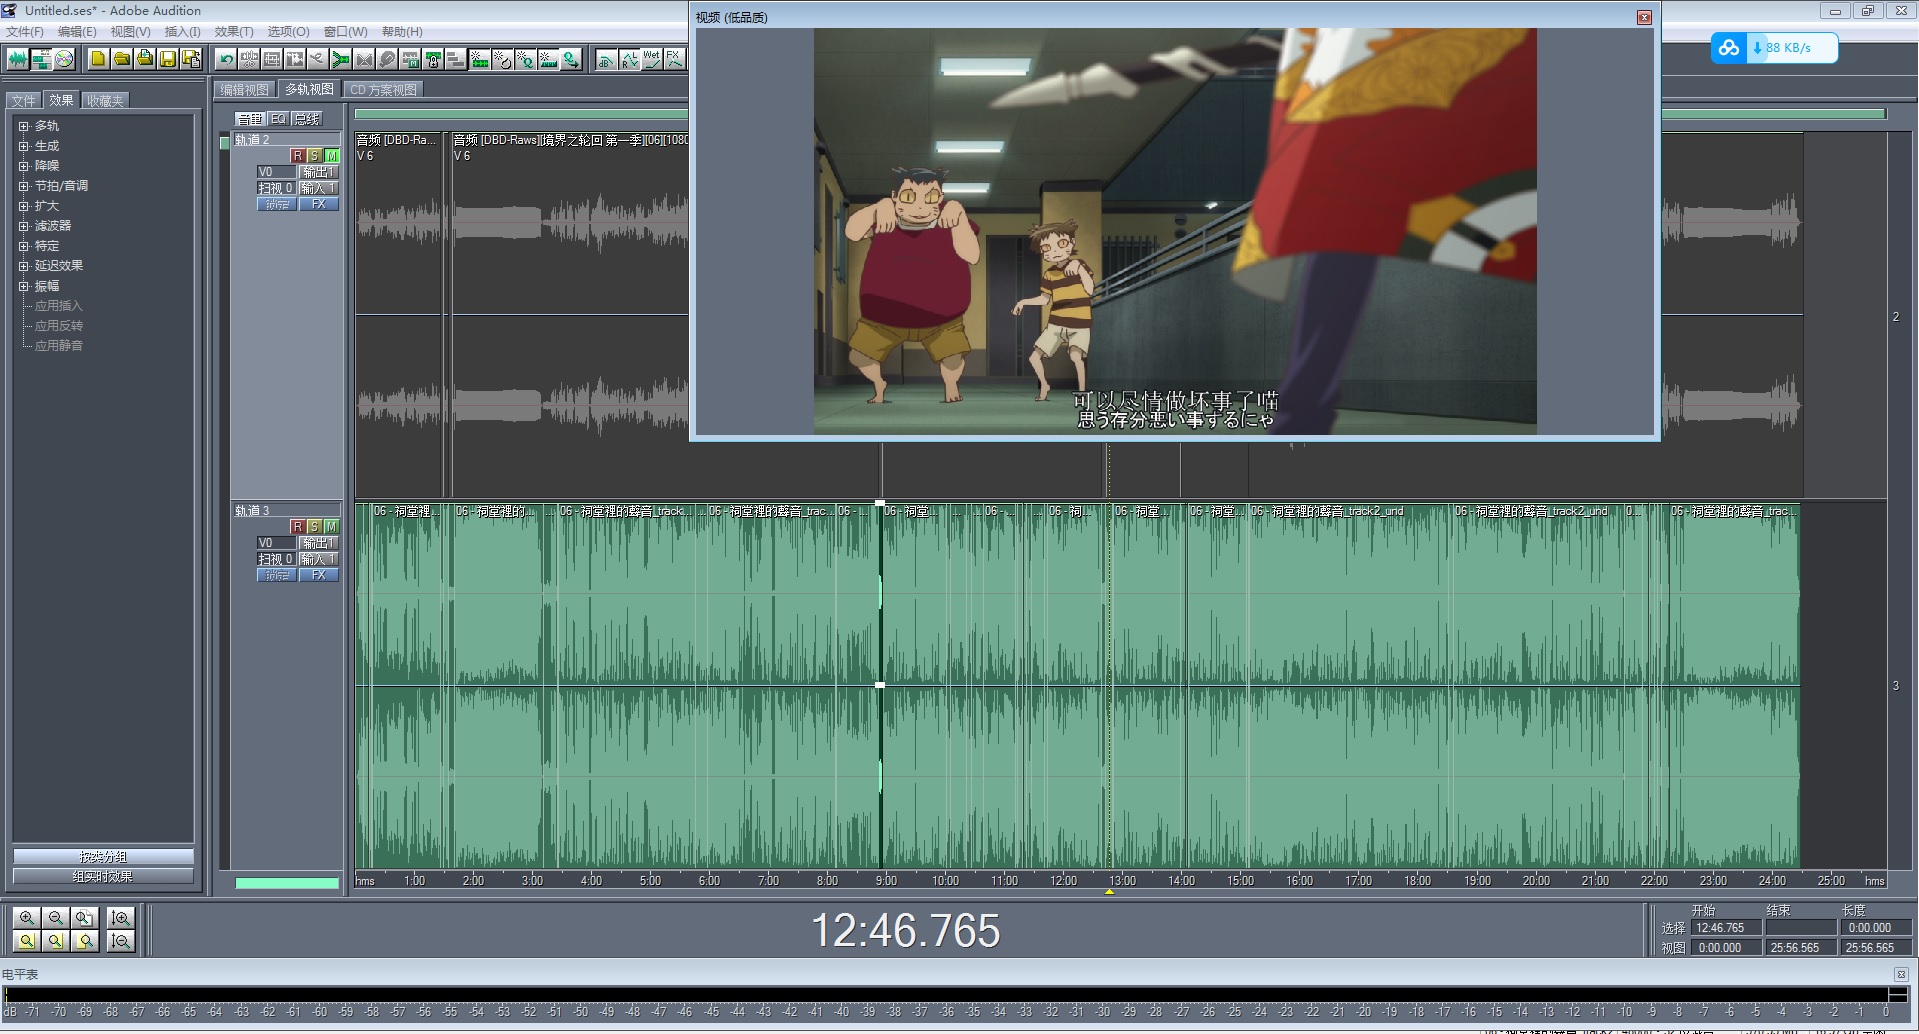This screenshot has width=1919, height=1034.
Task: Click 输入1 input button on track 2
Action: coord(319,188)
